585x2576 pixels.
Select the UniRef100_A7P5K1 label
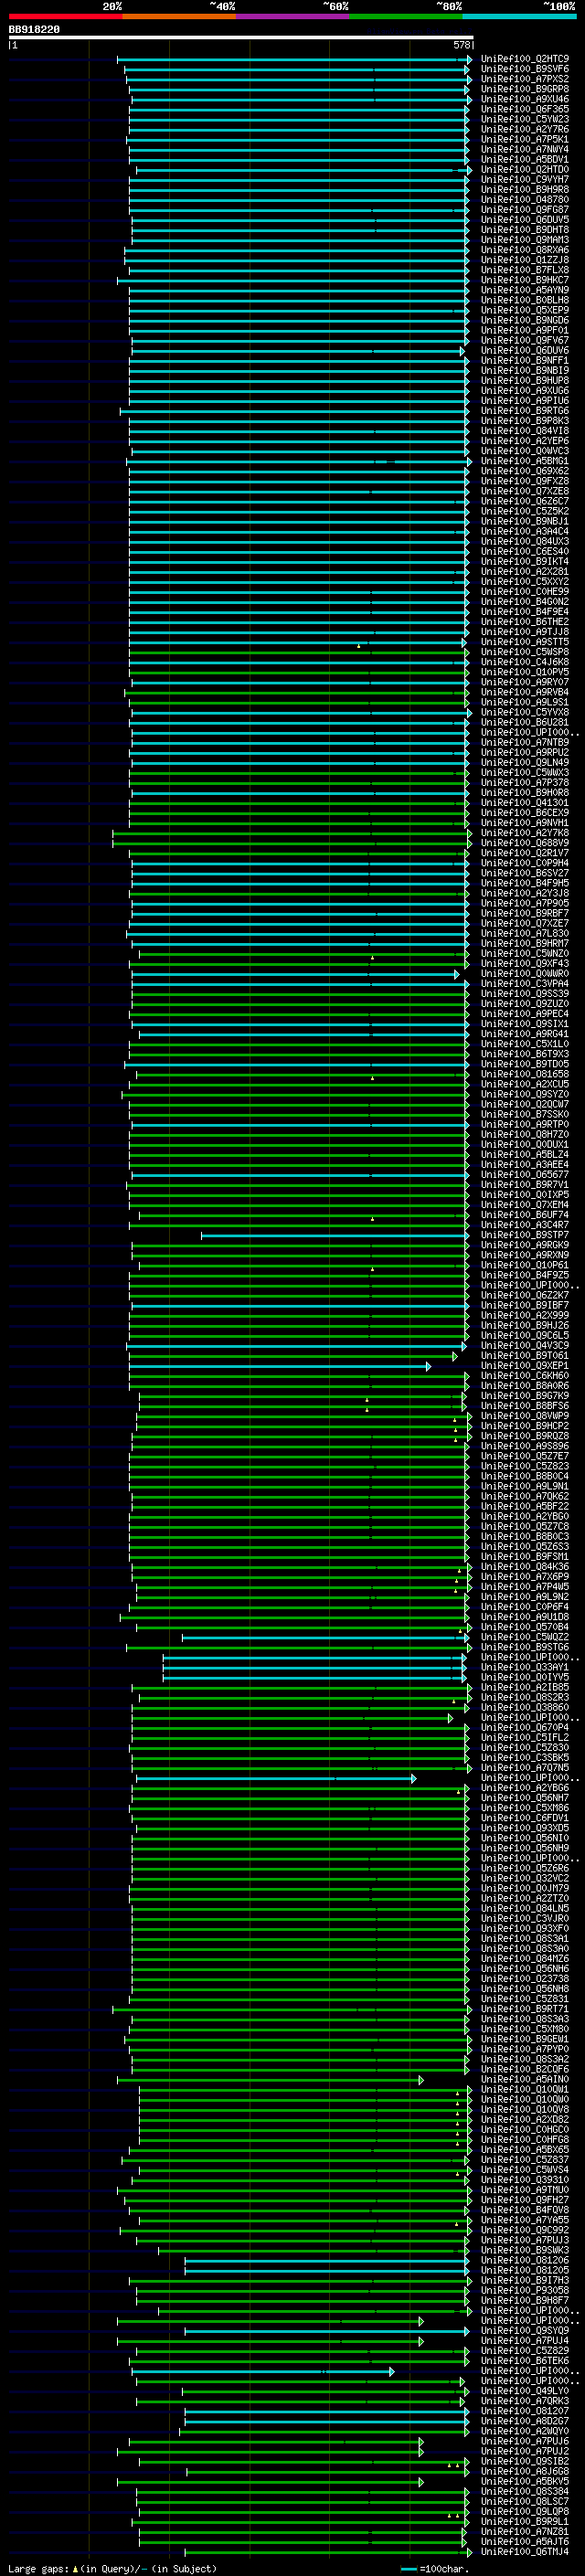coord(525,139)
